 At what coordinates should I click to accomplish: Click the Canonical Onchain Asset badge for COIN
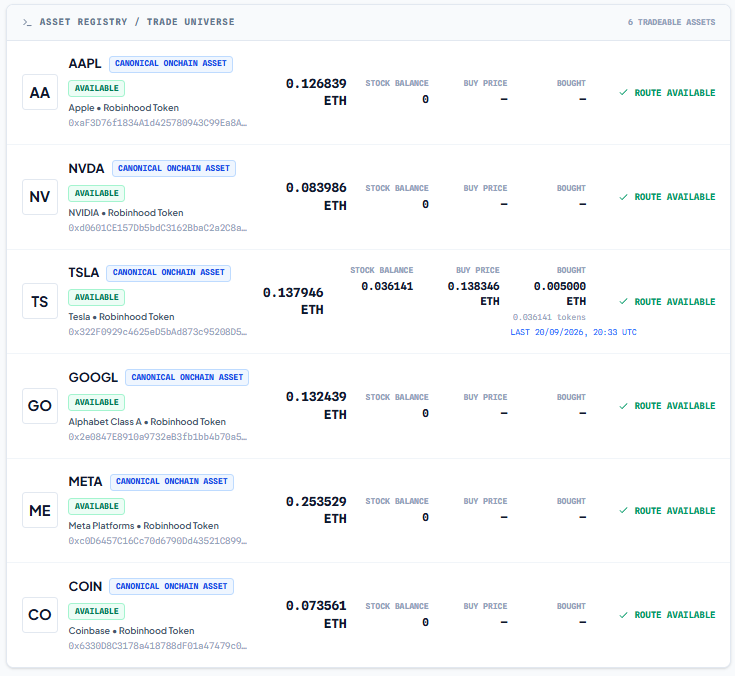pyautogui.click(x=172, y=586)
